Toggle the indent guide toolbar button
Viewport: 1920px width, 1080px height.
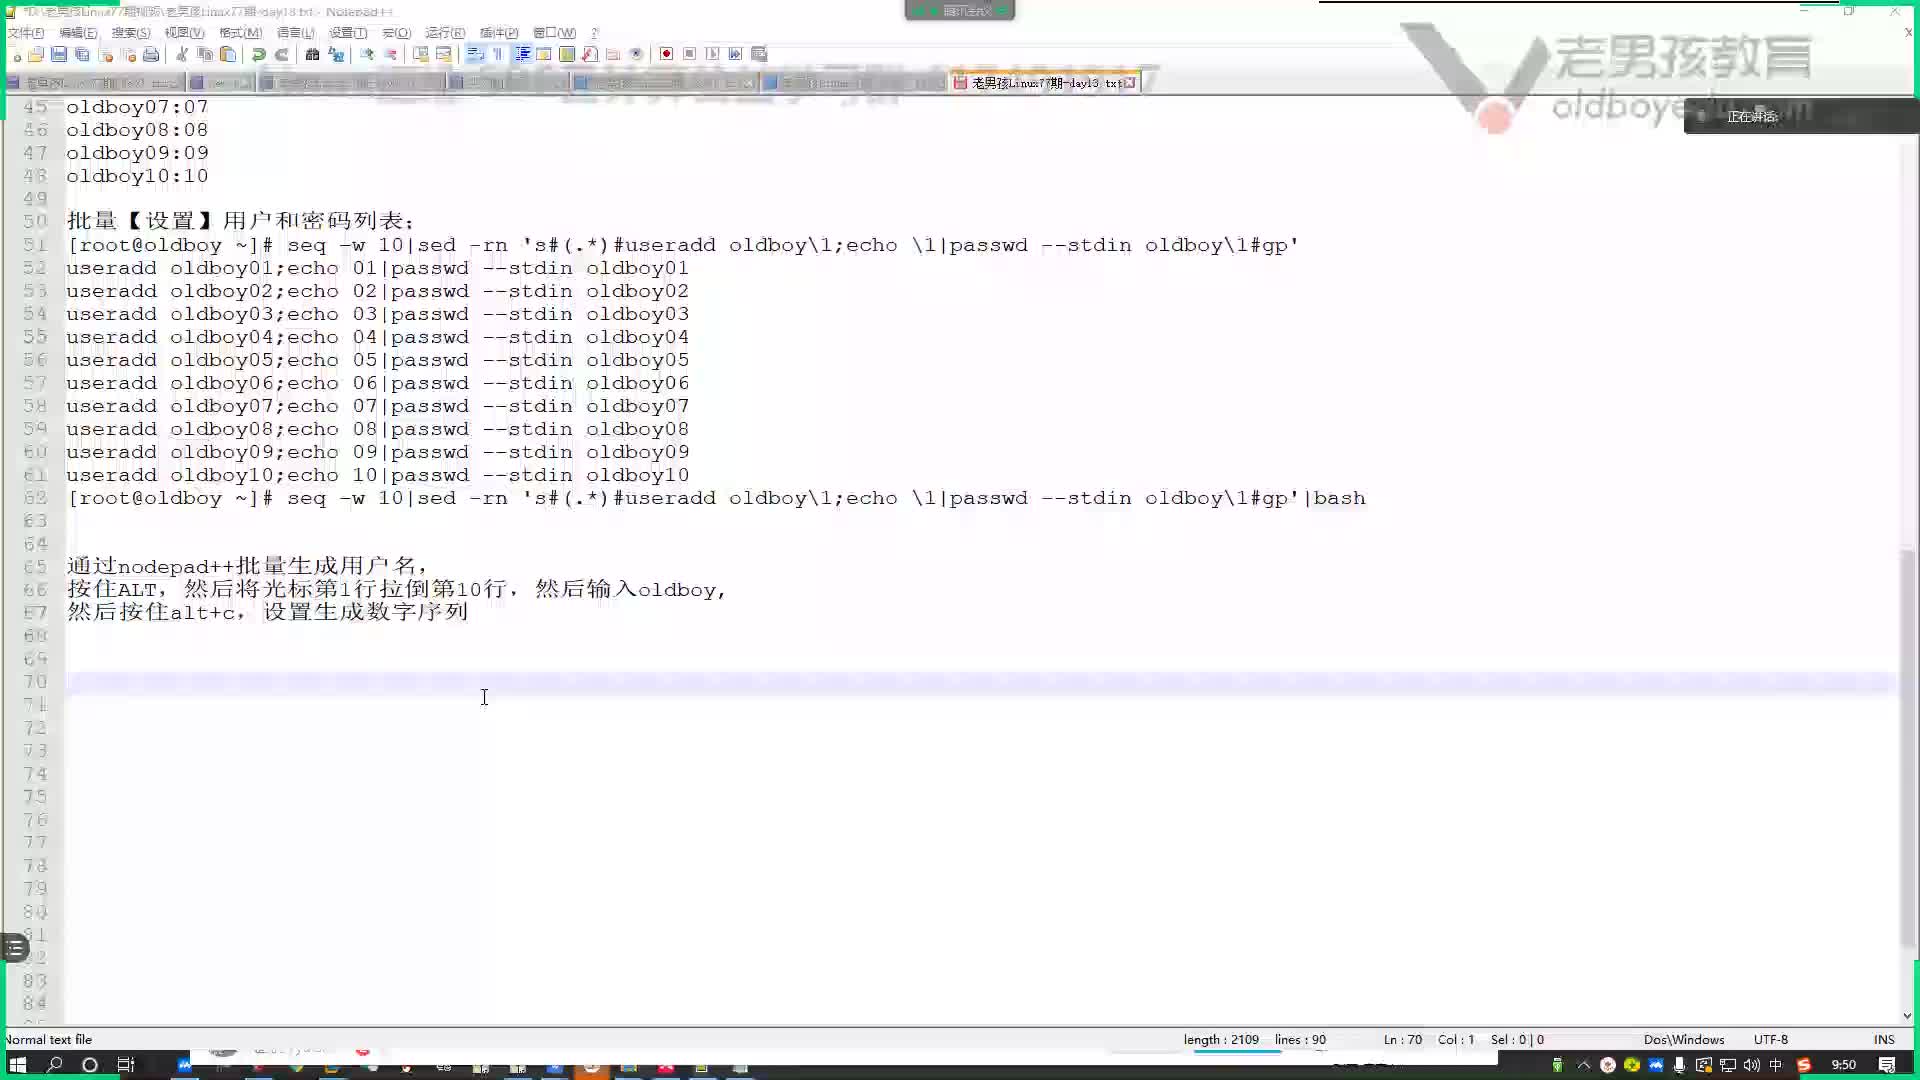coord(521,54)
